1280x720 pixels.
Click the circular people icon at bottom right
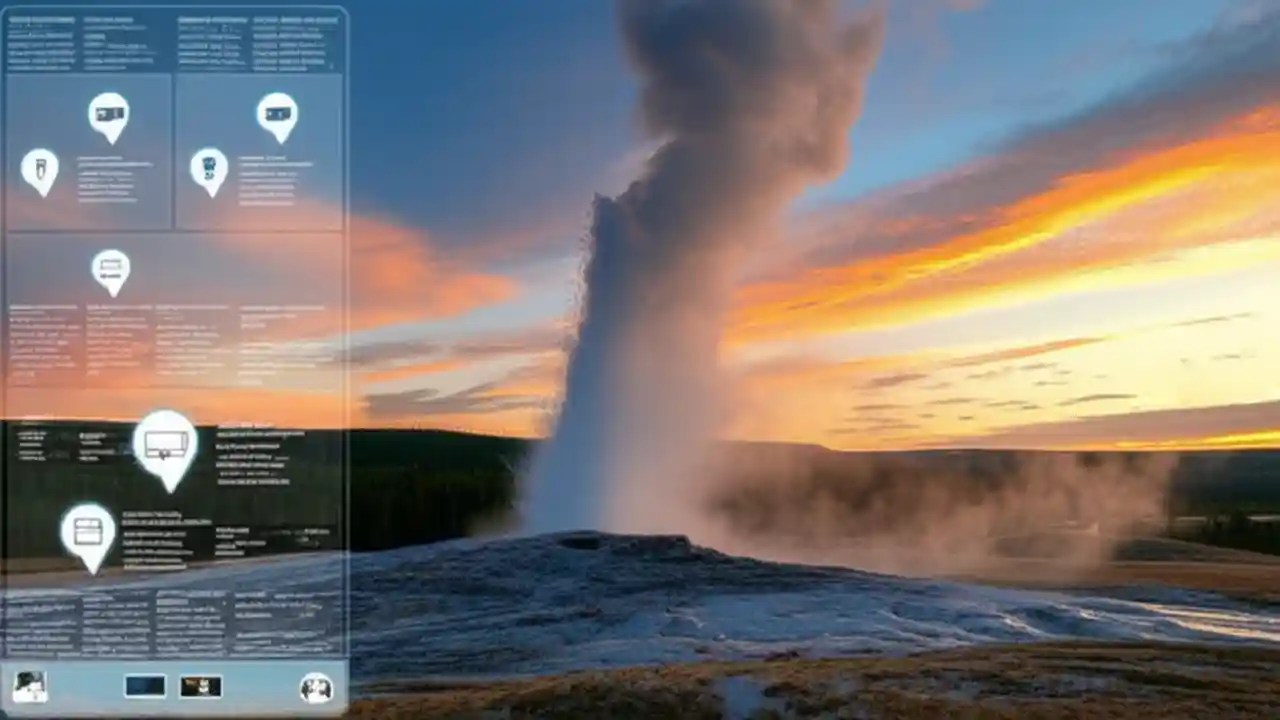pyautogui.click(x=315, y=685)
